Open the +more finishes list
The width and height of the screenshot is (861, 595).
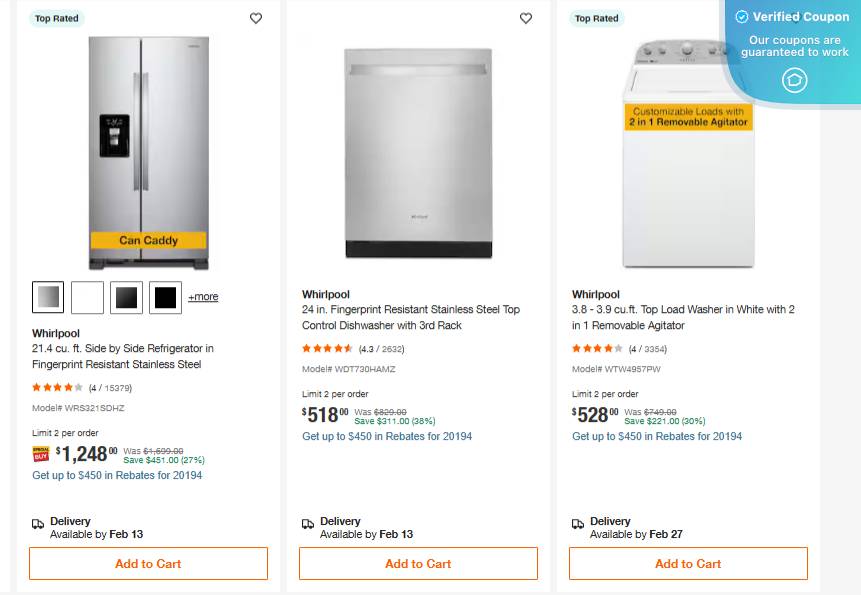203,297
